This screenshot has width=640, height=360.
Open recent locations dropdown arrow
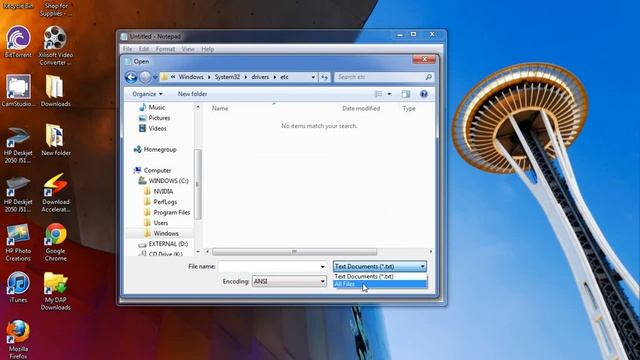click(155, 77)
